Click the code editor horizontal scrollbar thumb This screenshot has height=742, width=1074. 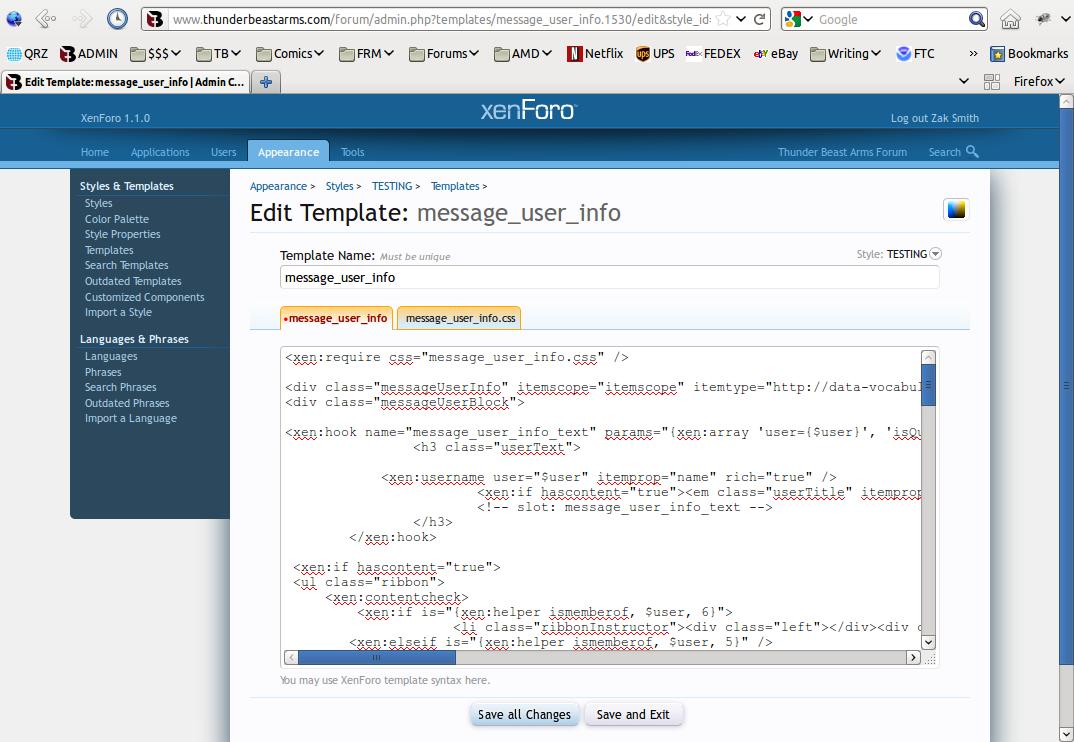point(376,657)
